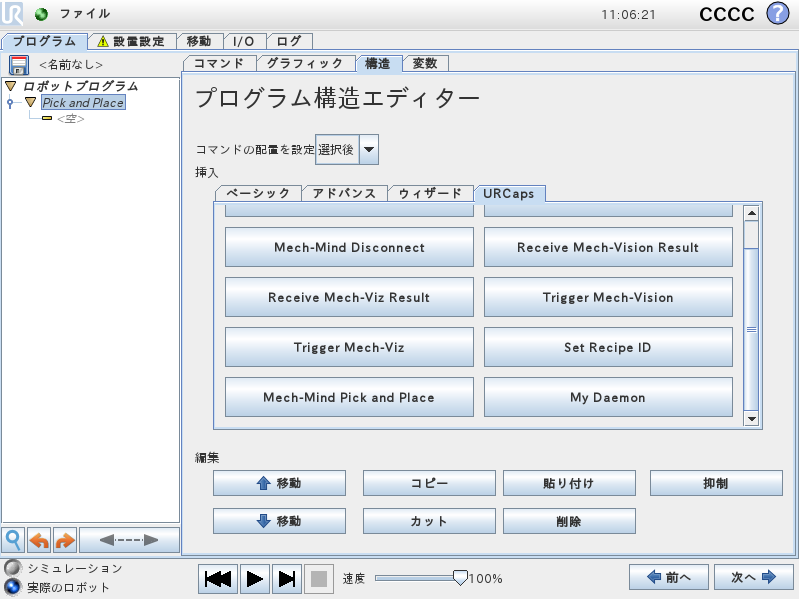Screen dimensions: 799x599
Task: Insert Set Recipe ID command
Action: [608, 347]
